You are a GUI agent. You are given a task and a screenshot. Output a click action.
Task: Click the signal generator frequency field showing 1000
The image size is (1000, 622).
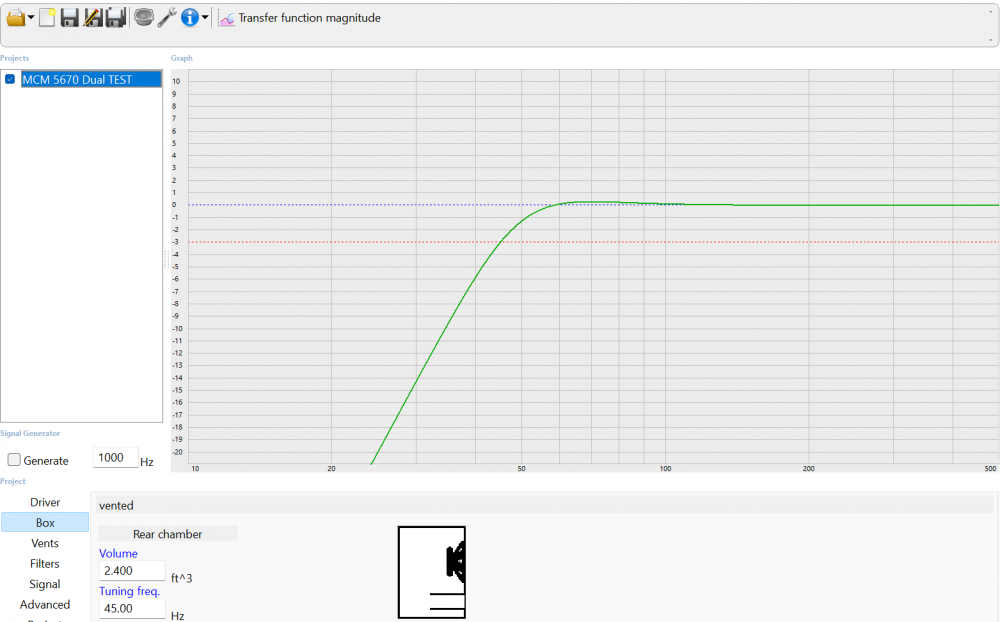point(114,458)
